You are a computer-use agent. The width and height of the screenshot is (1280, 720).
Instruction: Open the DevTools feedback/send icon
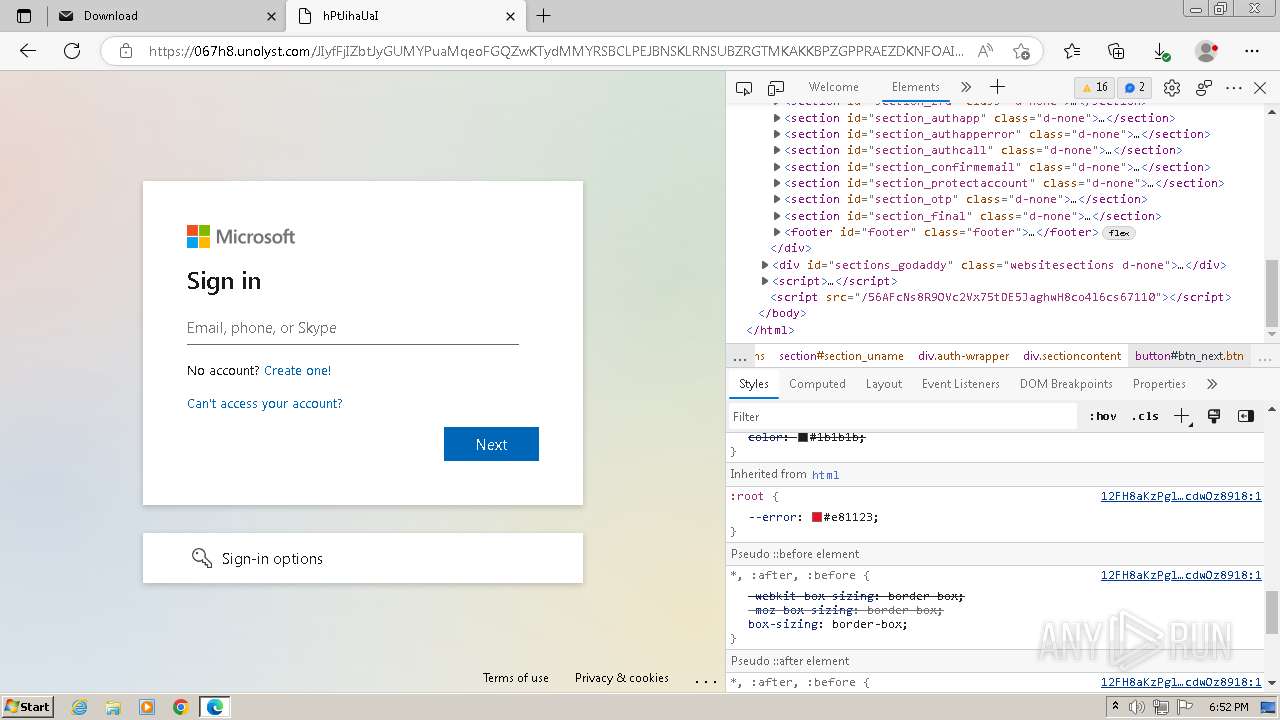pyautogui.click(x=1204, y=88)
